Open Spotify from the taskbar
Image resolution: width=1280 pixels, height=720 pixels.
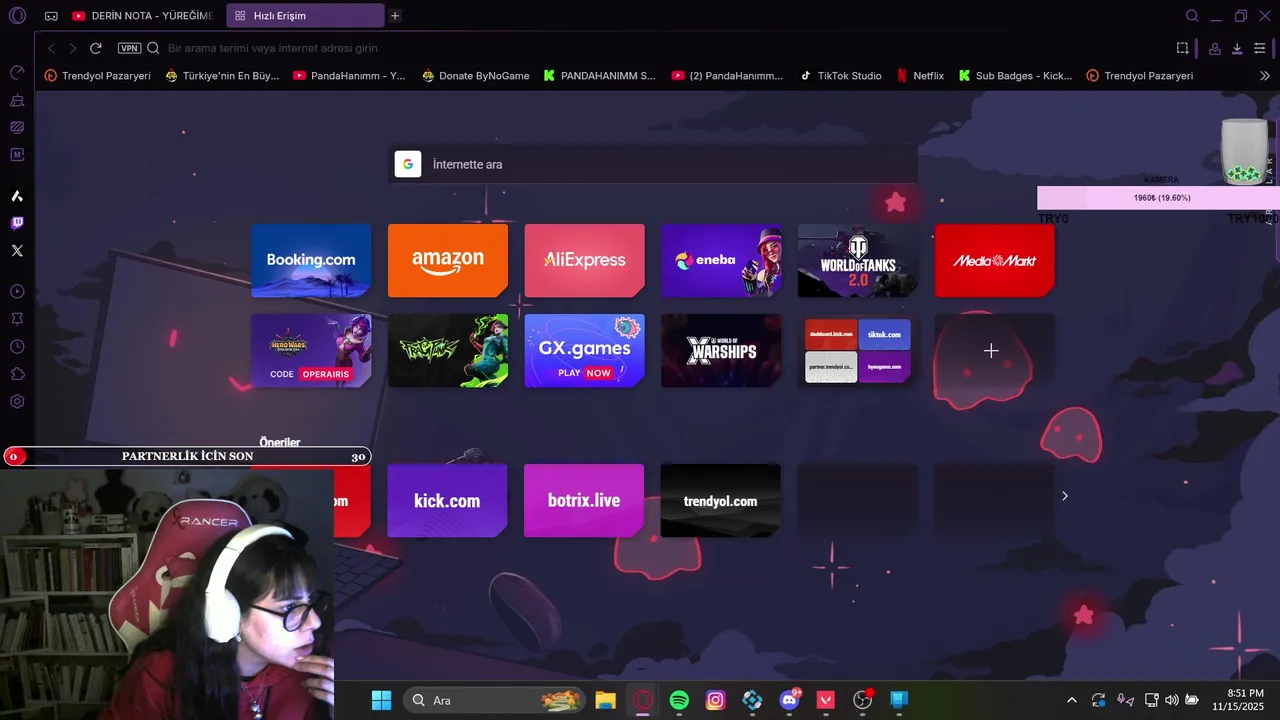[679, 700]
